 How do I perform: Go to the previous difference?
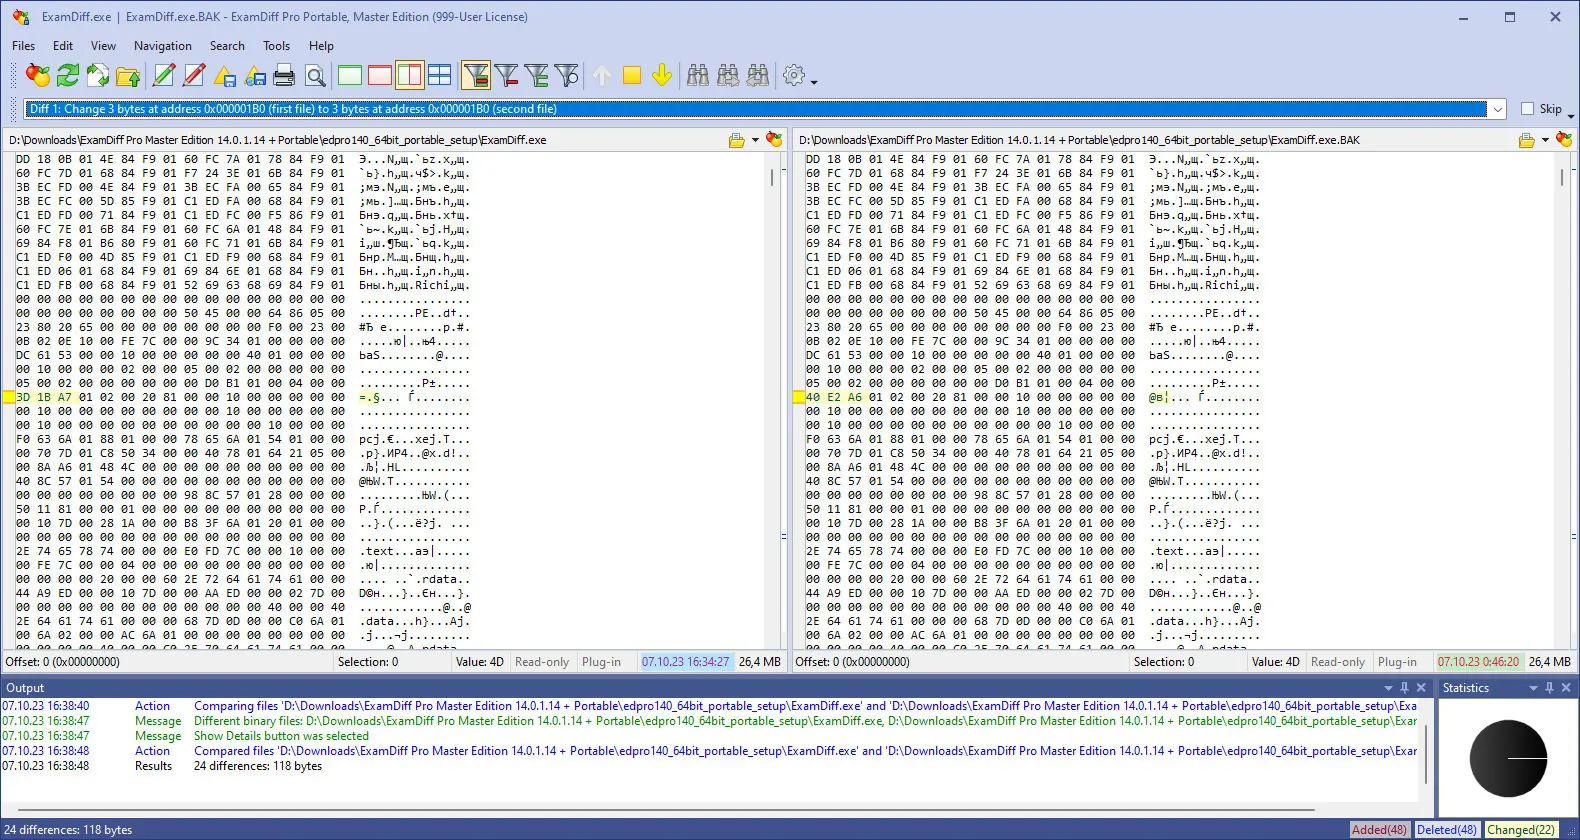pyautogui.click(x=602, y=75)
